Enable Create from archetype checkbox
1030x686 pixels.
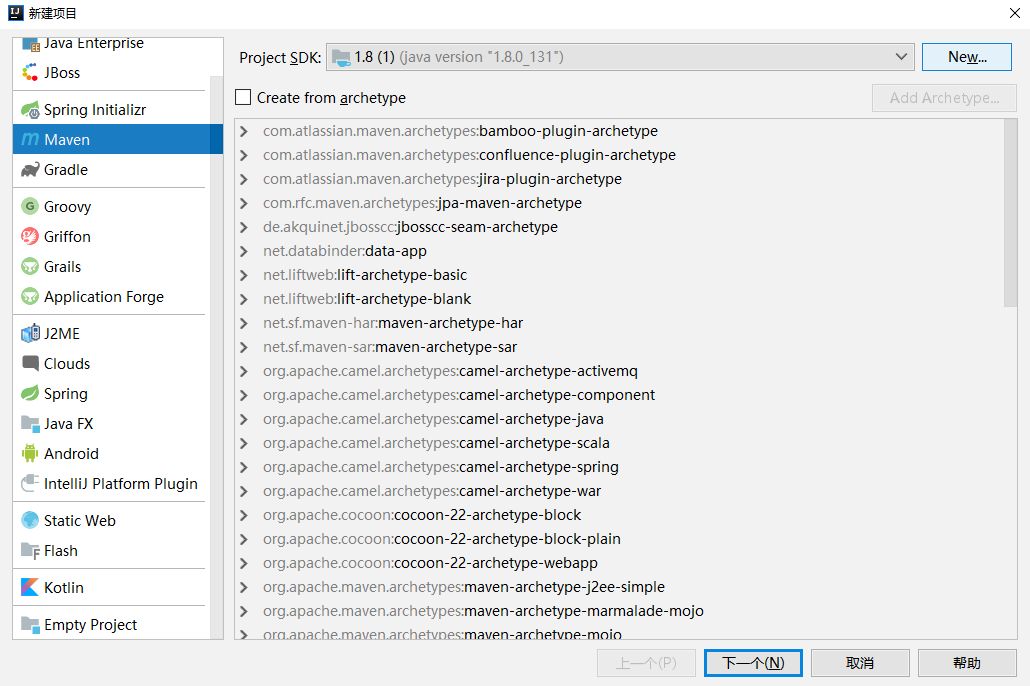coord(243,97)
